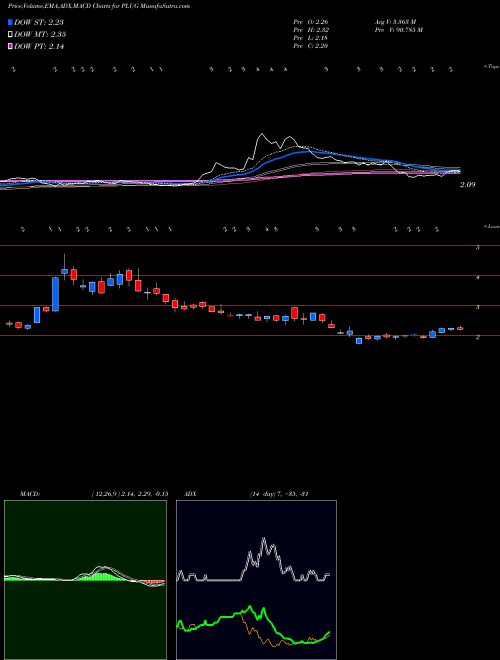Click the '<Lows' row label
Screen dimensions: 500x660
pyautogui.click(x=491, y=226)
